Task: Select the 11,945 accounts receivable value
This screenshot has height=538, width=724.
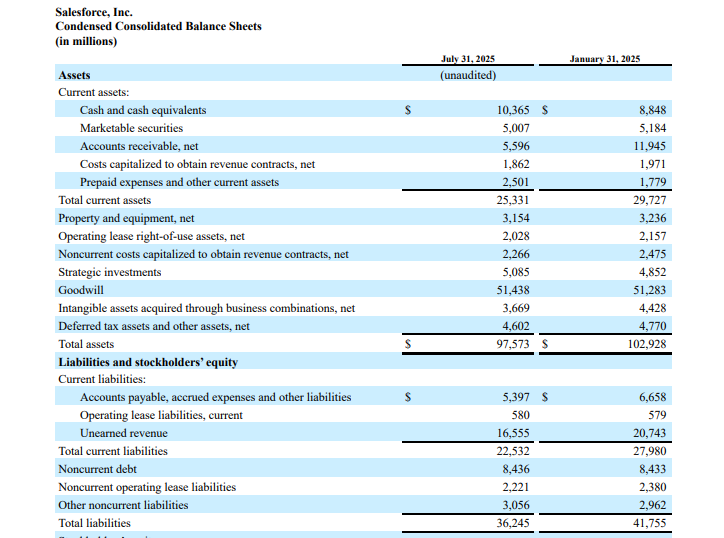Action: click(650, 146)
